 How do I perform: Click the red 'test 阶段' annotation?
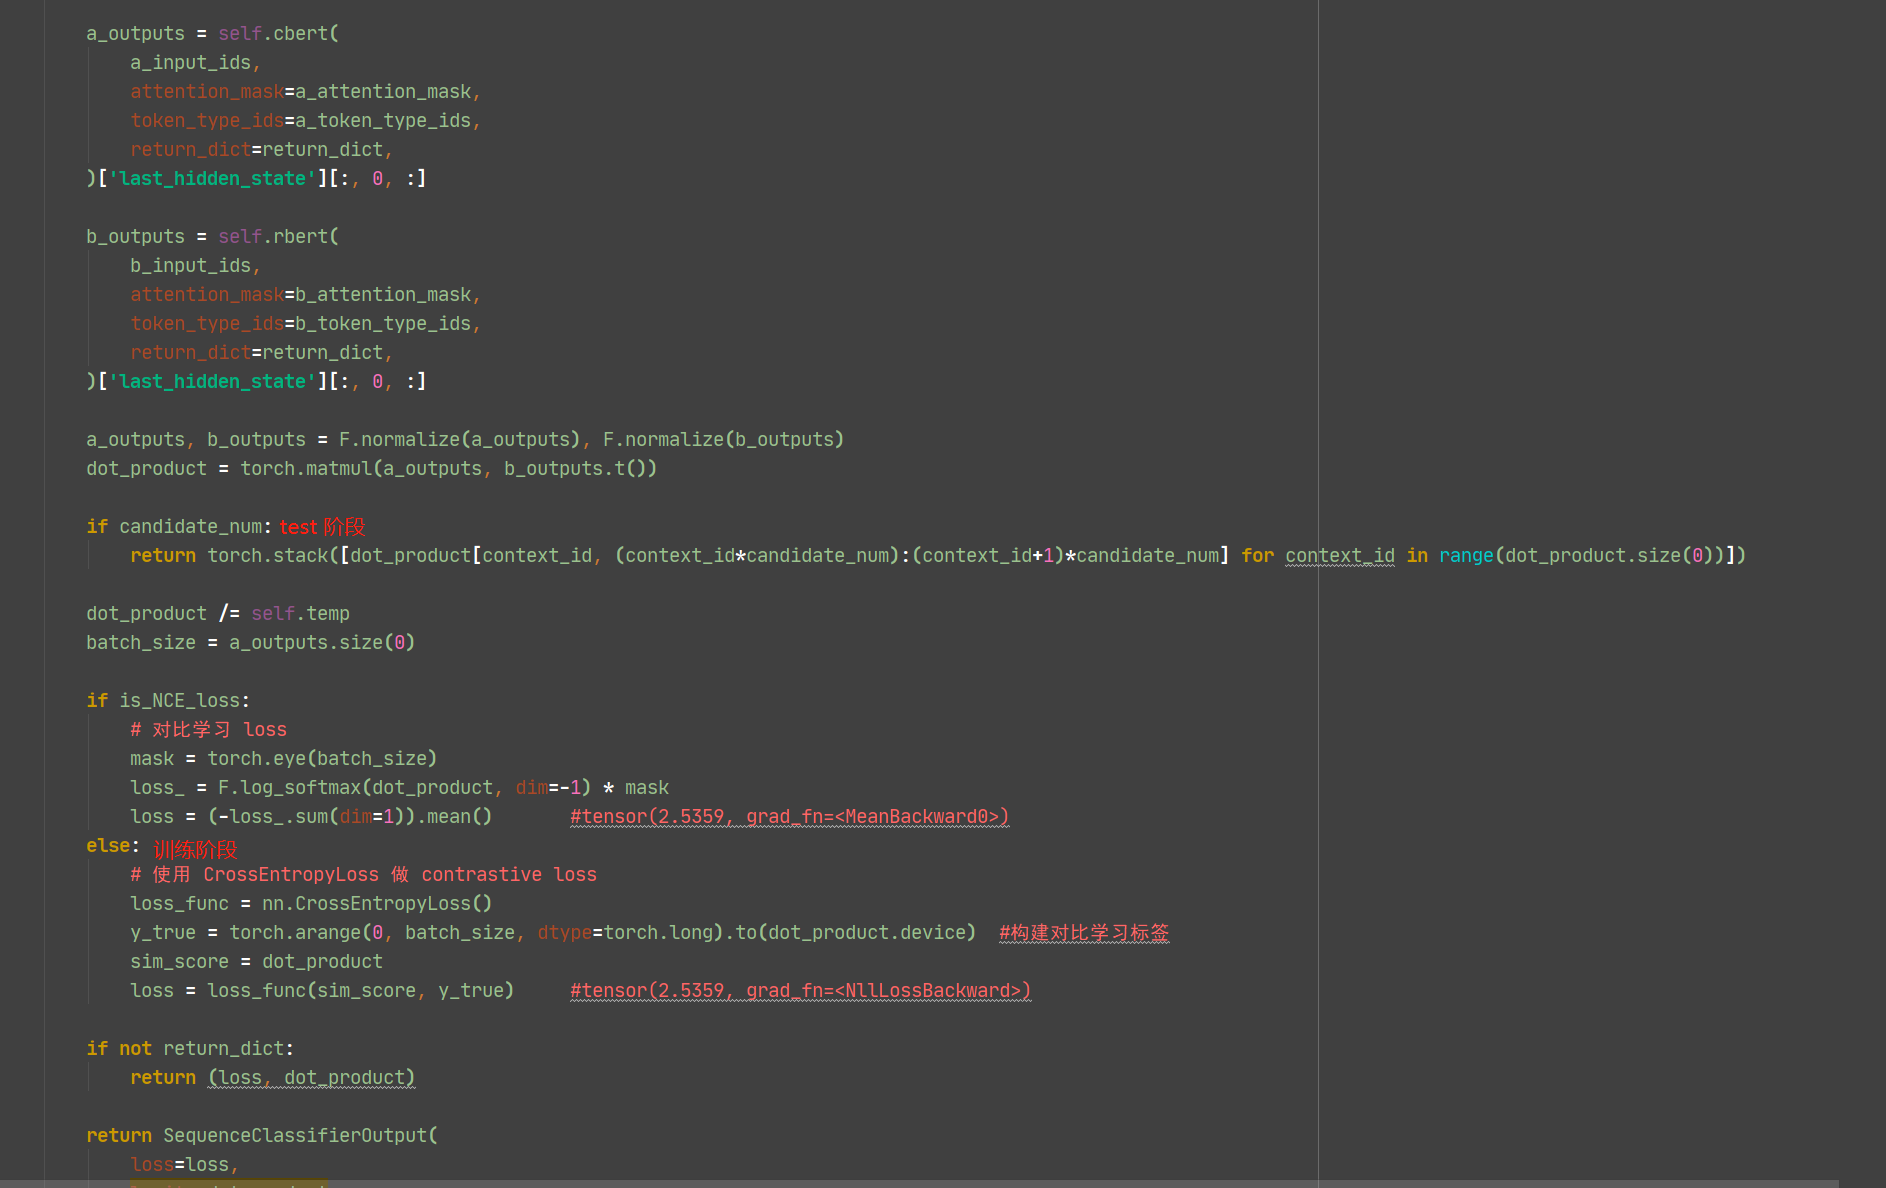tap(322, 527)
